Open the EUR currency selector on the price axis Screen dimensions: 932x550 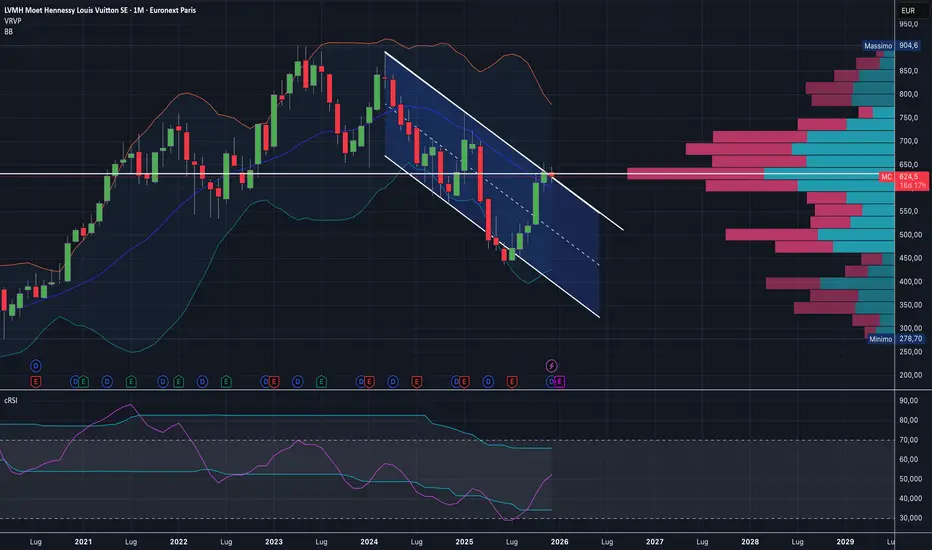click(x=908, y=10)
